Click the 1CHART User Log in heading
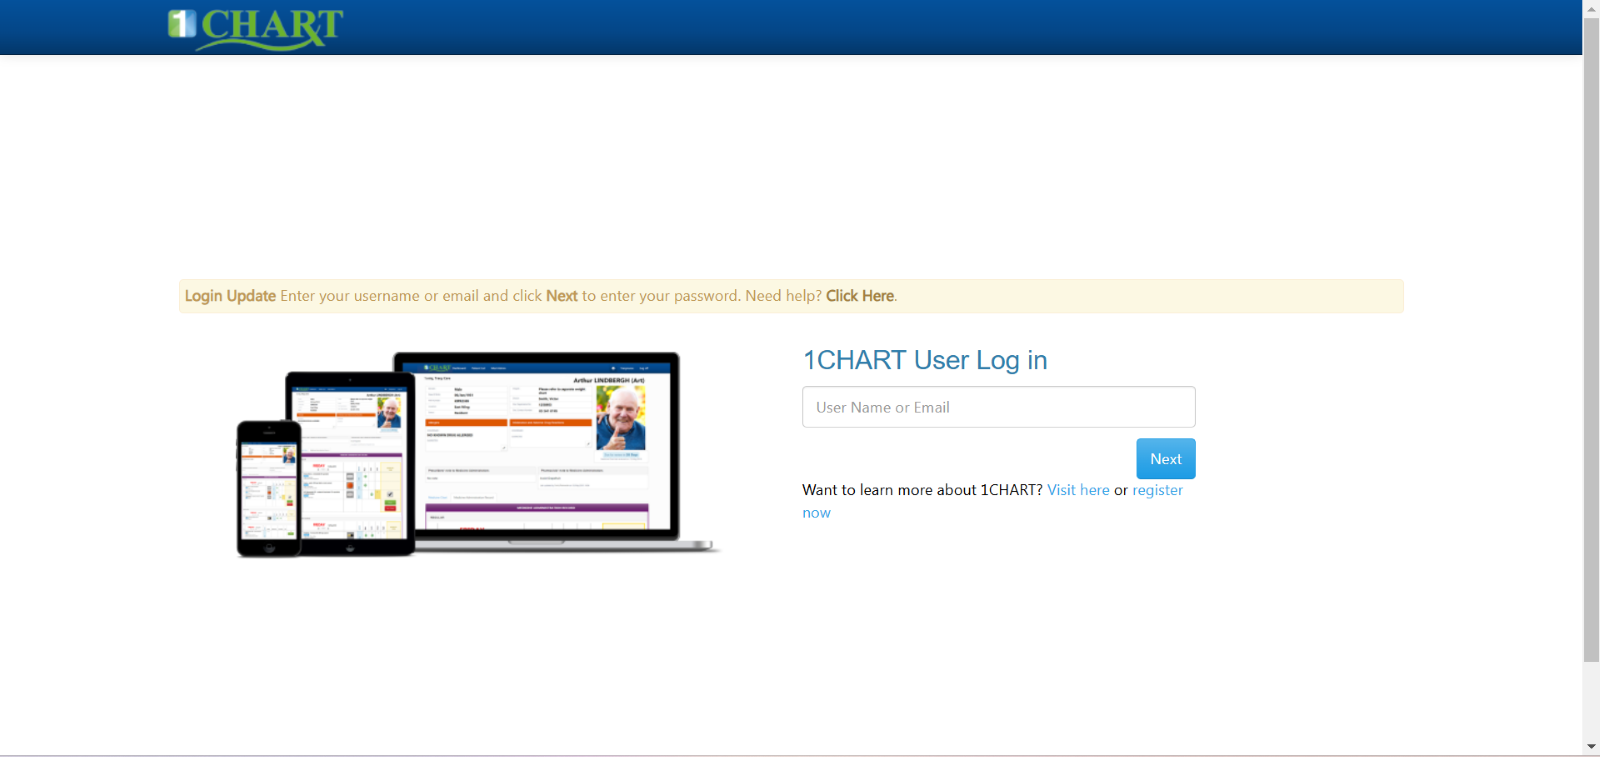Viewport: 1600px width, 757px height. [x=925, y=360]
